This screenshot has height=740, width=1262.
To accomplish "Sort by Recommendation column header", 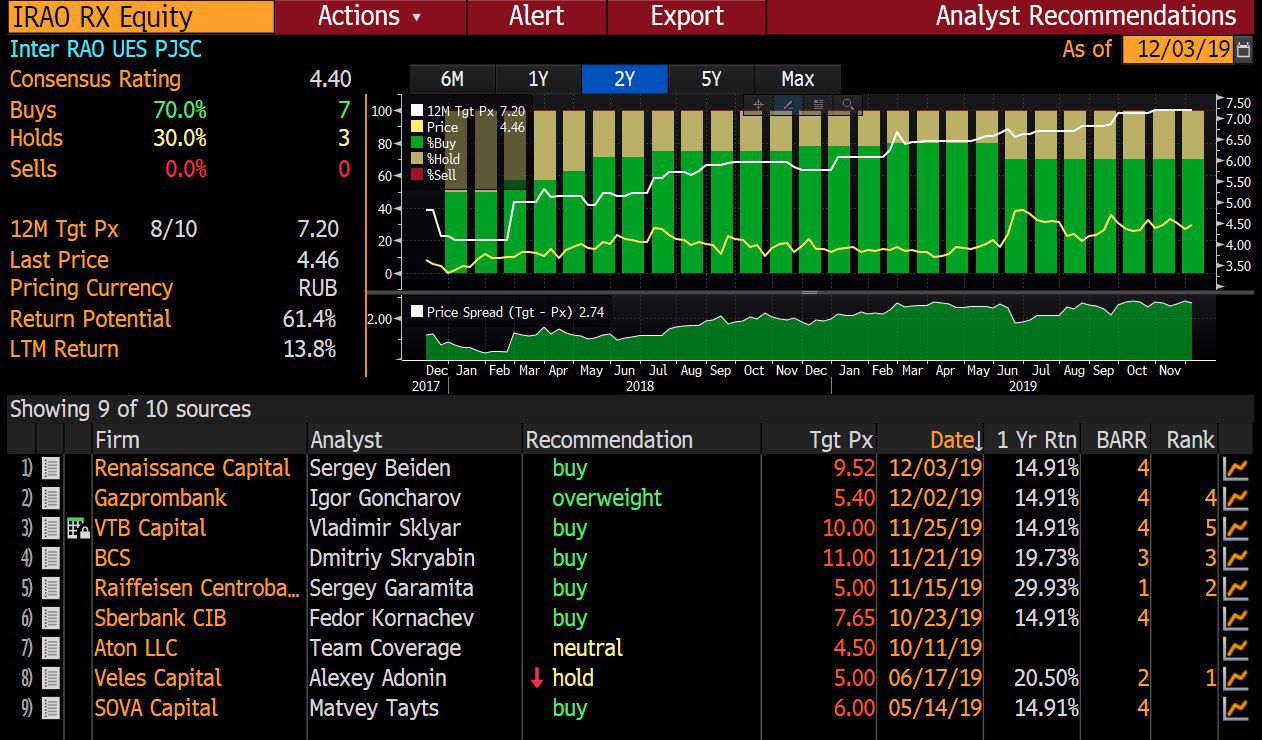I will click(641, 440).
